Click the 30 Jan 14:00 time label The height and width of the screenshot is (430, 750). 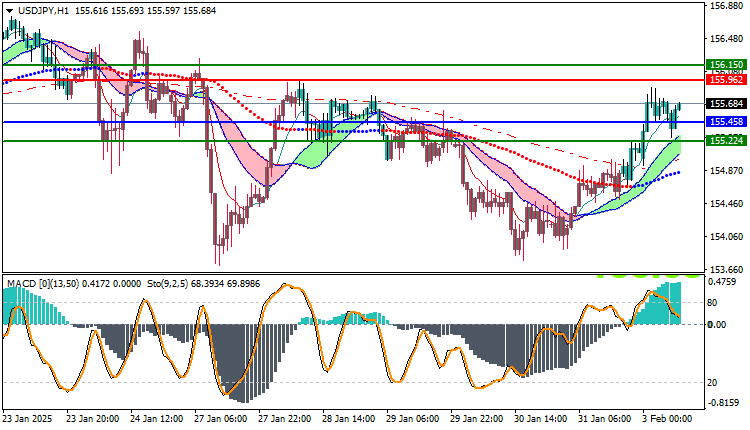[541, 419]
